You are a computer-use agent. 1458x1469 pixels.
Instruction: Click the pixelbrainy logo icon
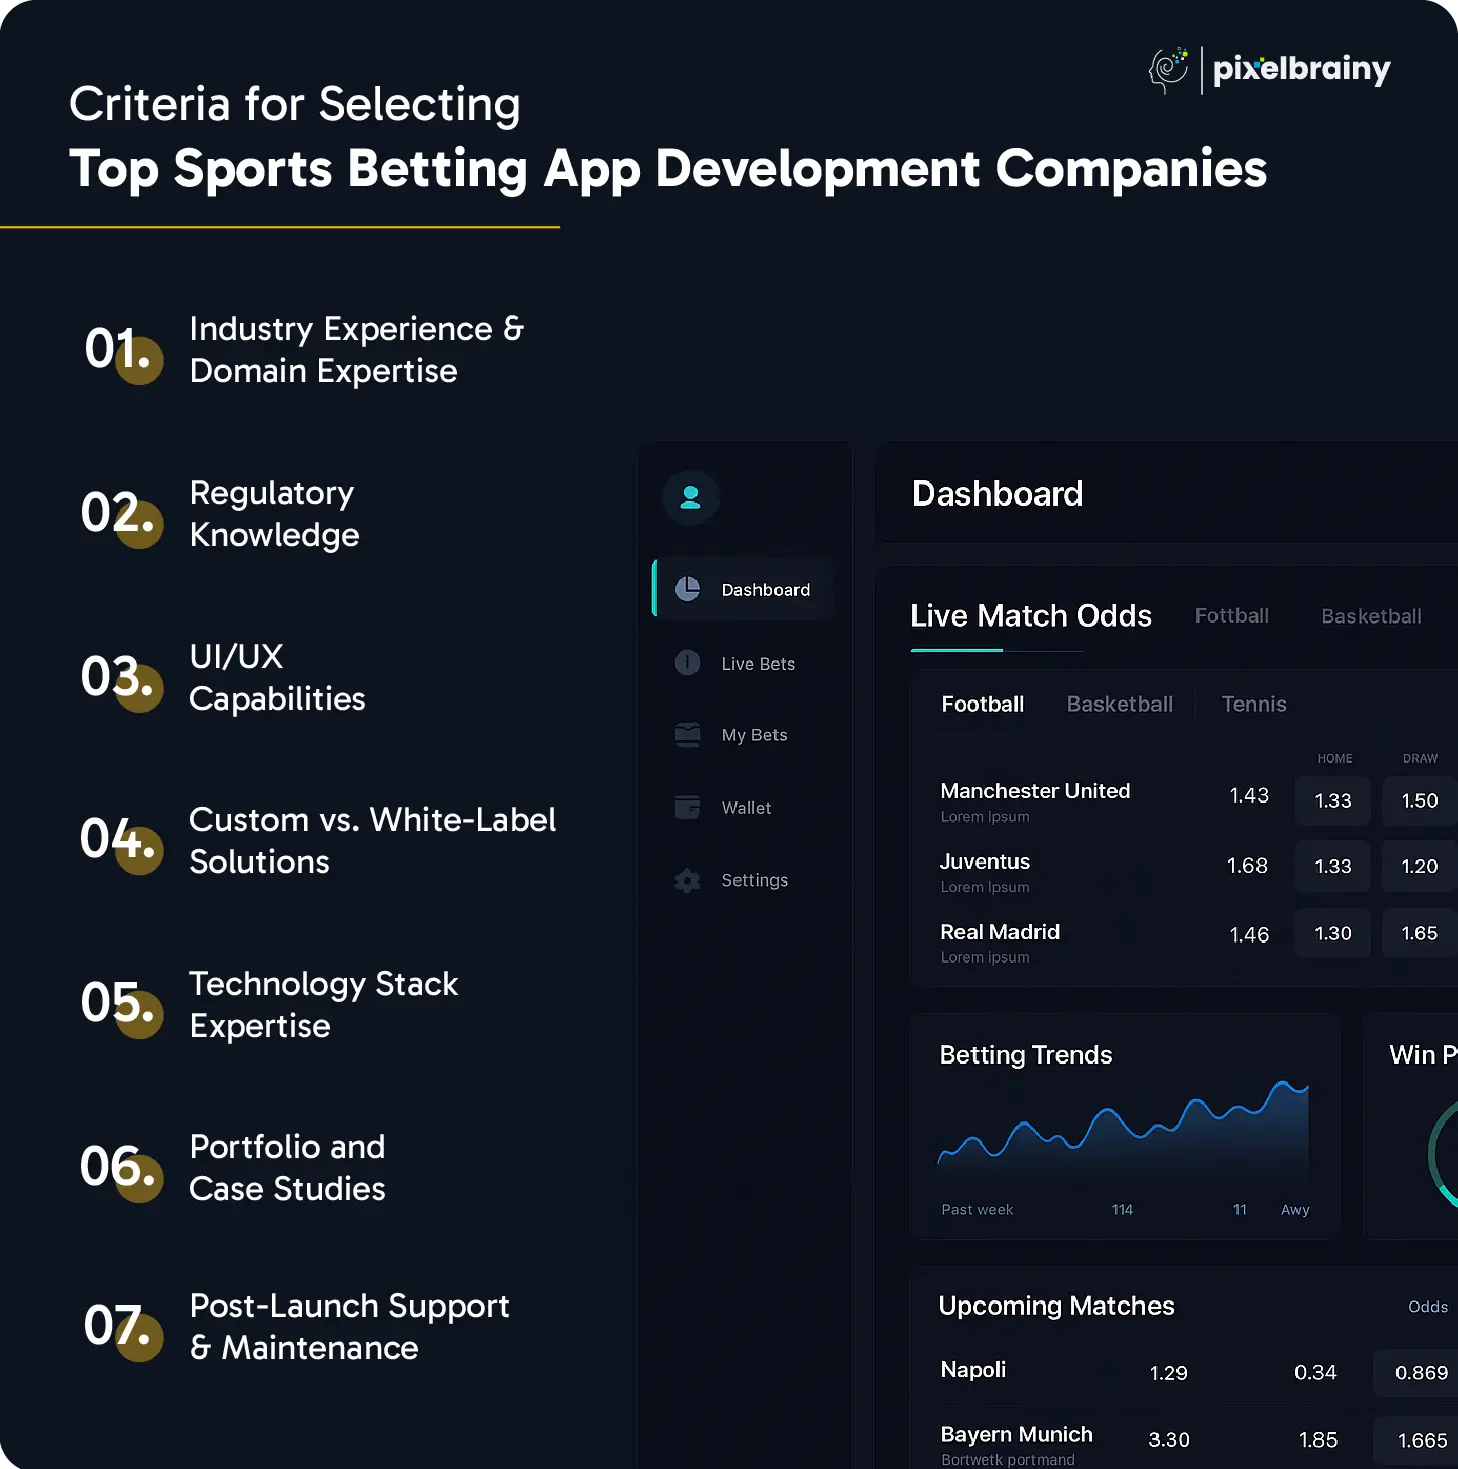[x=1168, y=70]
